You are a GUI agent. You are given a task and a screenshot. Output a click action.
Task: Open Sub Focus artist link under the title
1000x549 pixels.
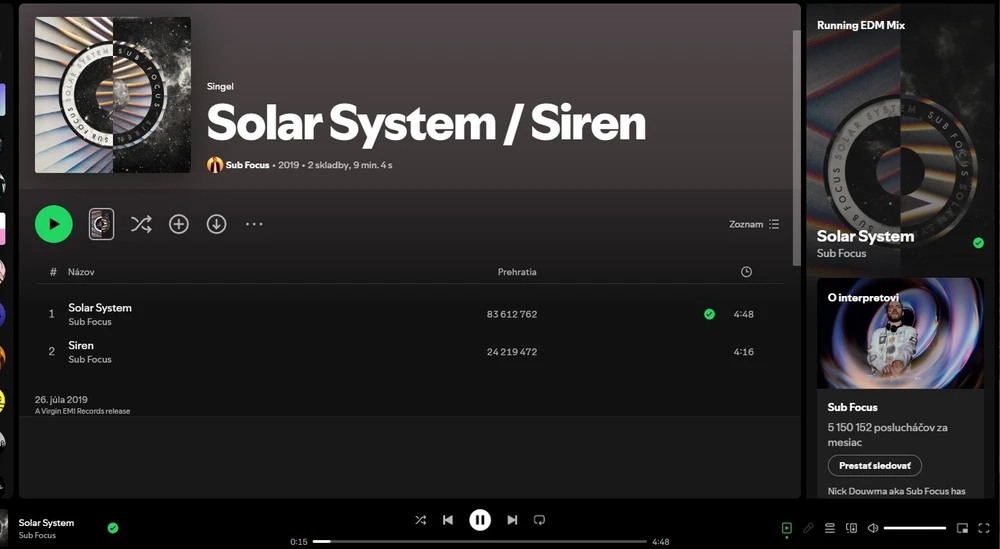pyautogui.click(x=247, y=165)
